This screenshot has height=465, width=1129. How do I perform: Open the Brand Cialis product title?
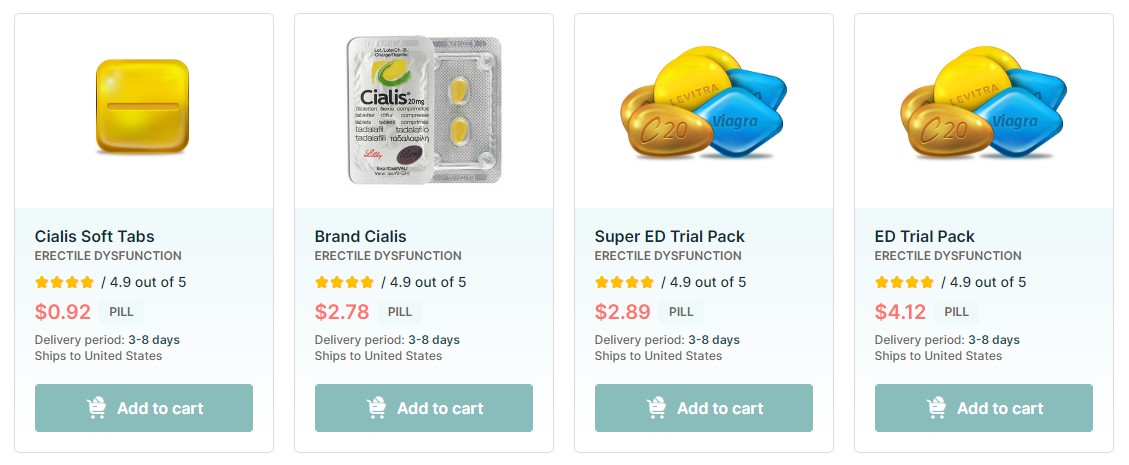[361, 236]
